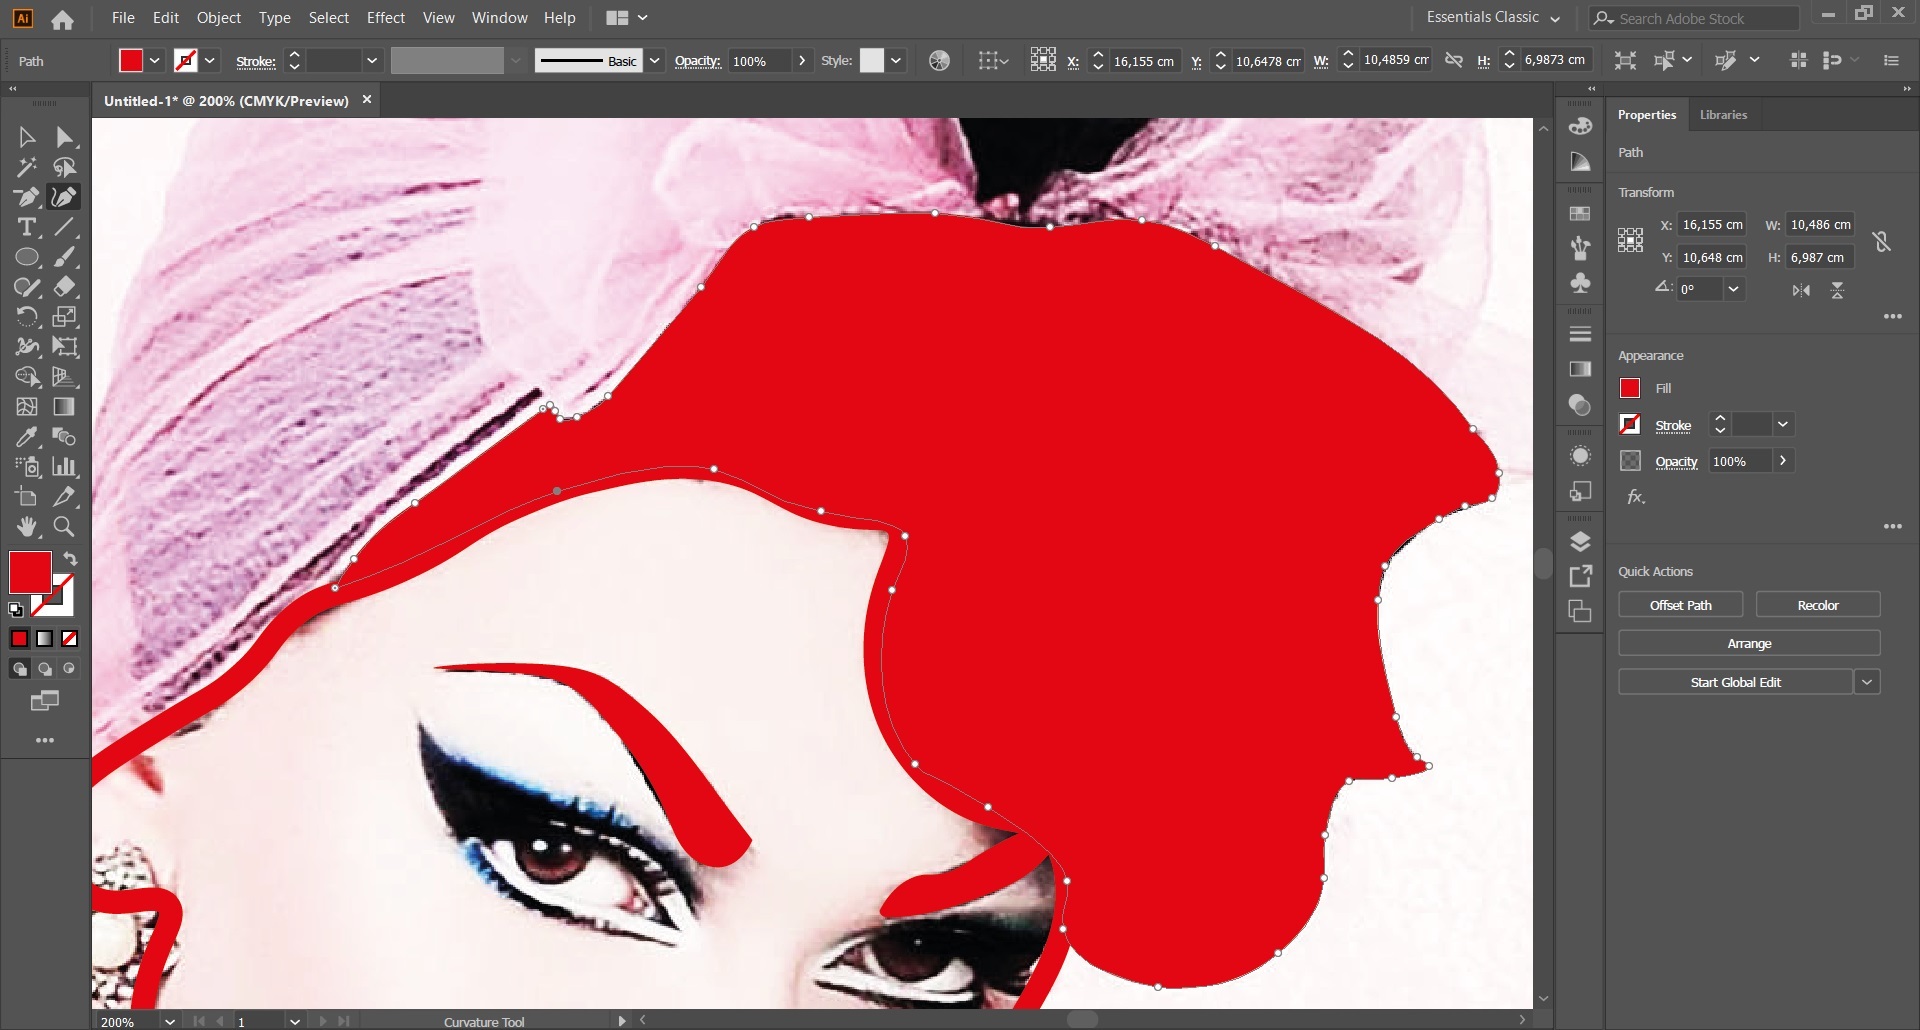The image size is (1920, 1030).
Task: Click Start Global Edit
Action: point(1736,682)
